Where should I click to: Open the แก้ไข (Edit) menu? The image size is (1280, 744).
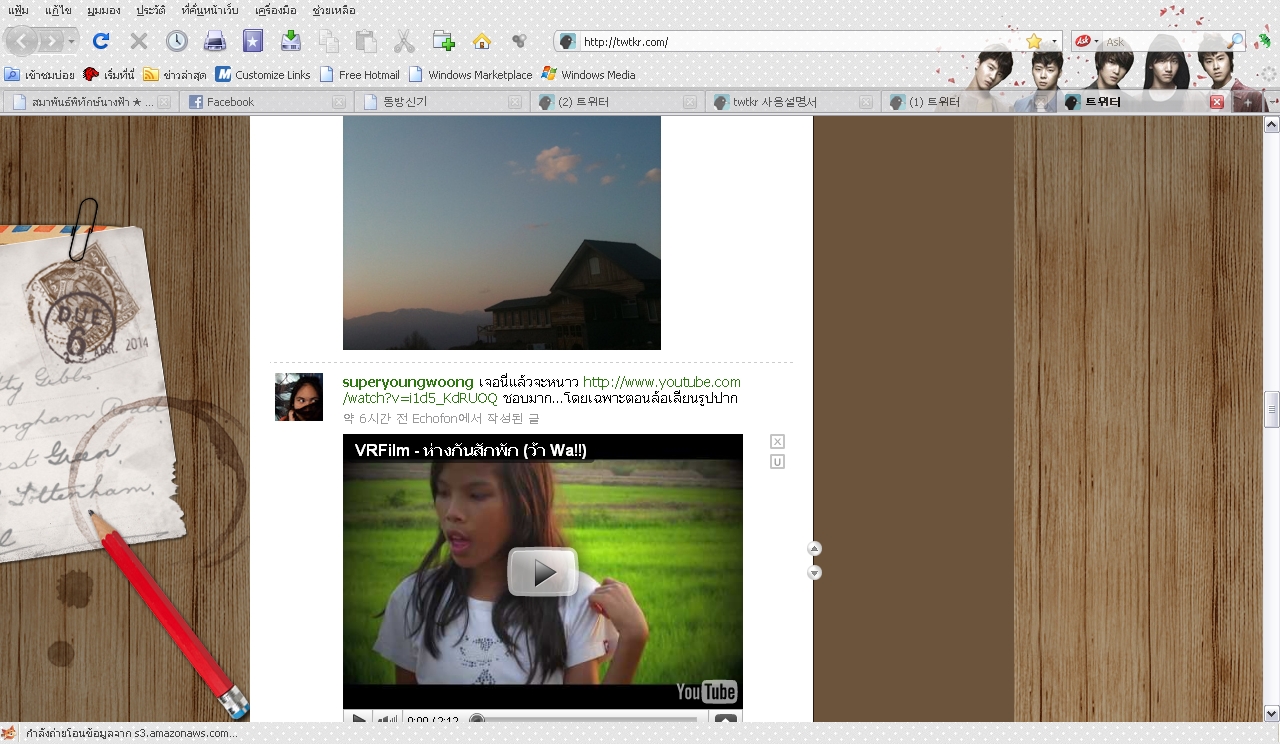(57, 10)
